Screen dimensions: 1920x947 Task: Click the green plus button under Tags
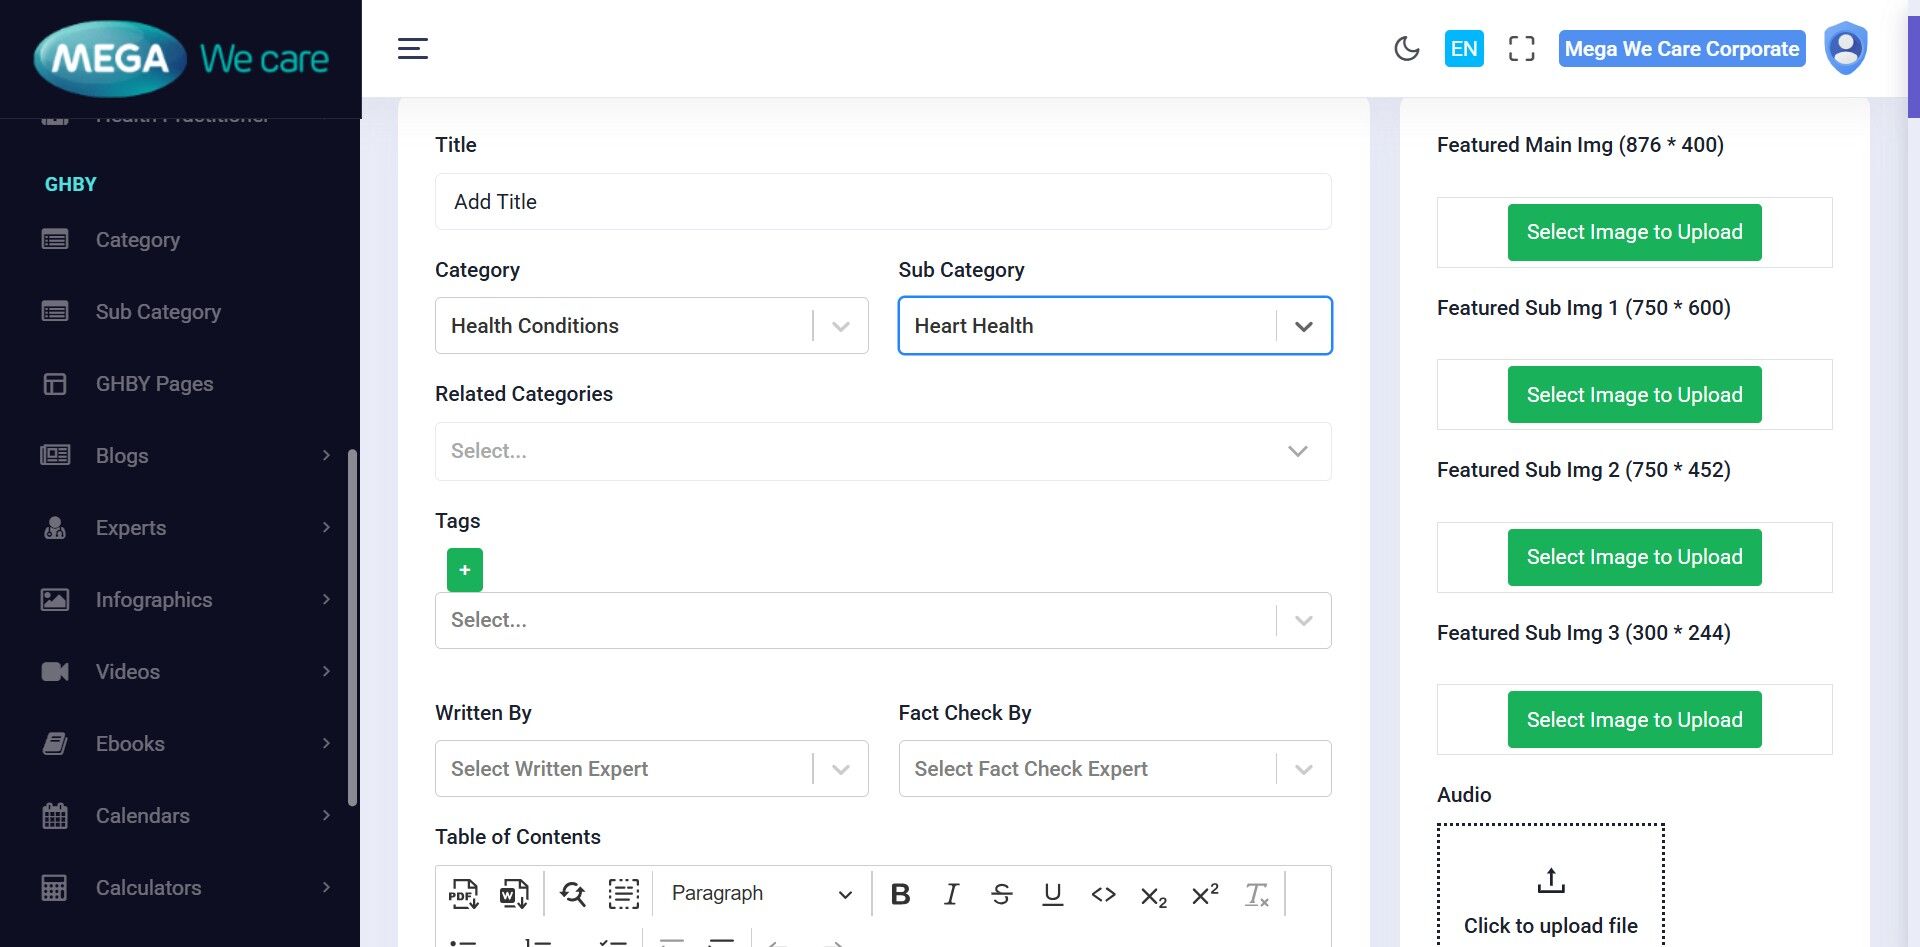point(464,570)
